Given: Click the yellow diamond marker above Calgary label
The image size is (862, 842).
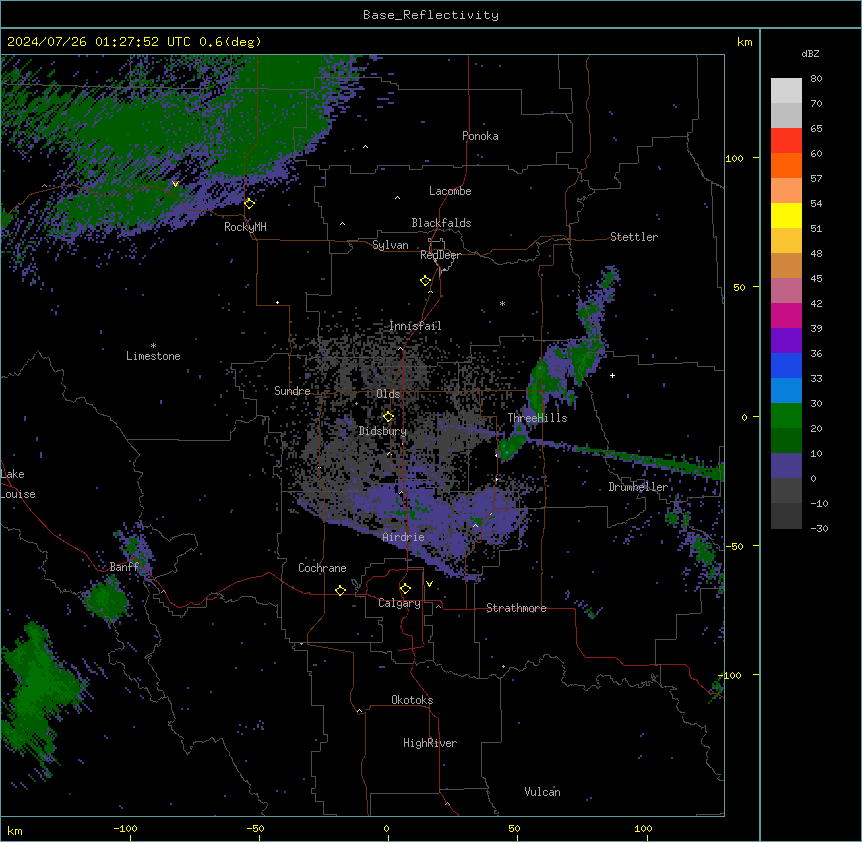Looking at the screenshot, I should tap(405, 589).
